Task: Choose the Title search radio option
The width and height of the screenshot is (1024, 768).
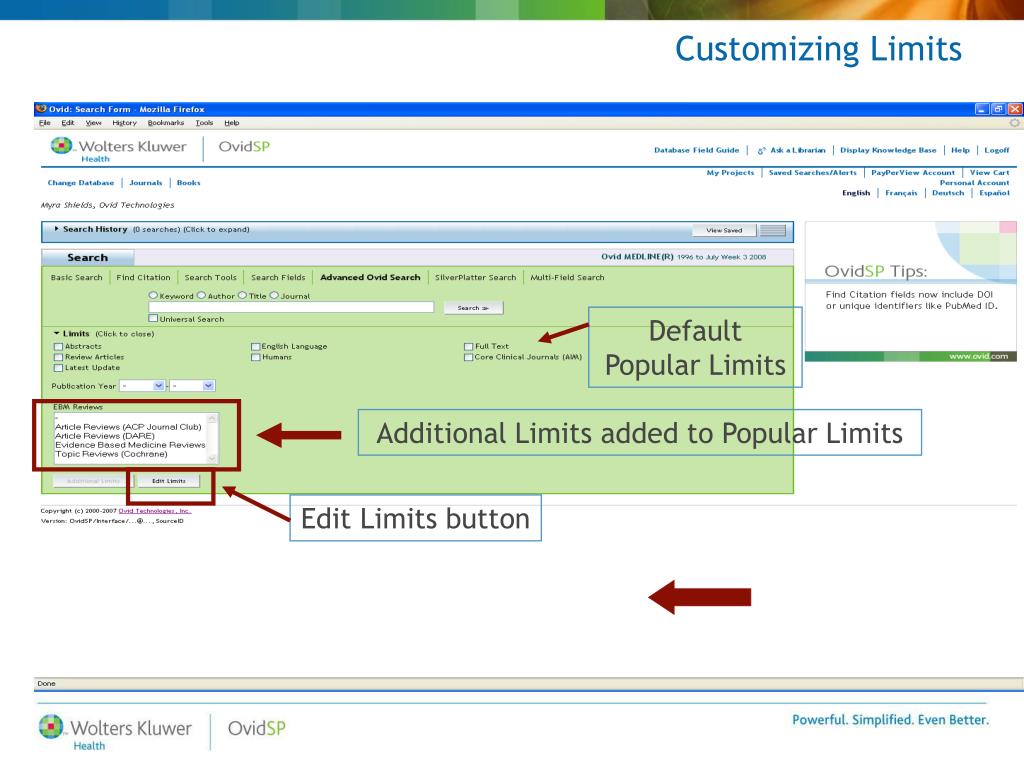Action: pos(242,295)
